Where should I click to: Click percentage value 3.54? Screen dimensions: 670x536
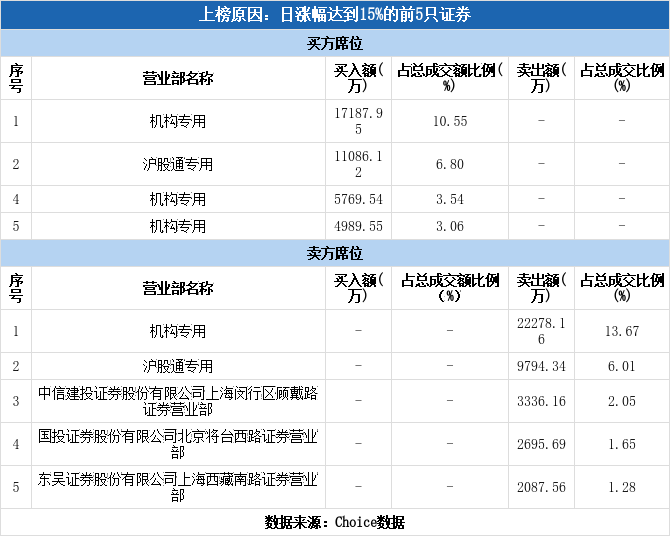pyautogui.click(x=450, y=199)
